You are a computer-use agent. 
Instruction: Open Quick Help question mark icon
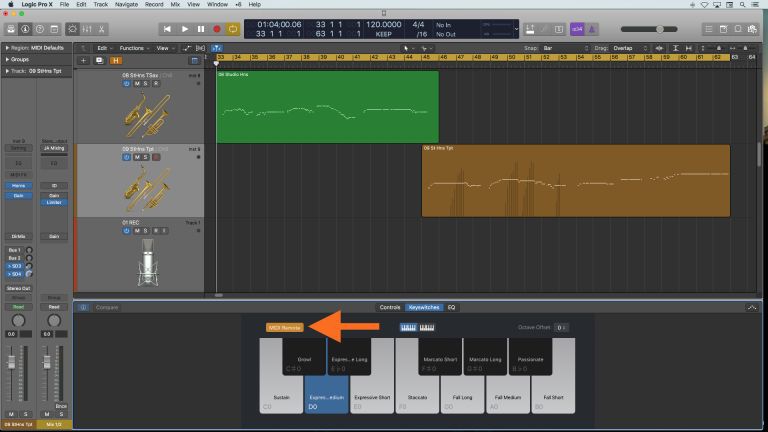(40, 29)
